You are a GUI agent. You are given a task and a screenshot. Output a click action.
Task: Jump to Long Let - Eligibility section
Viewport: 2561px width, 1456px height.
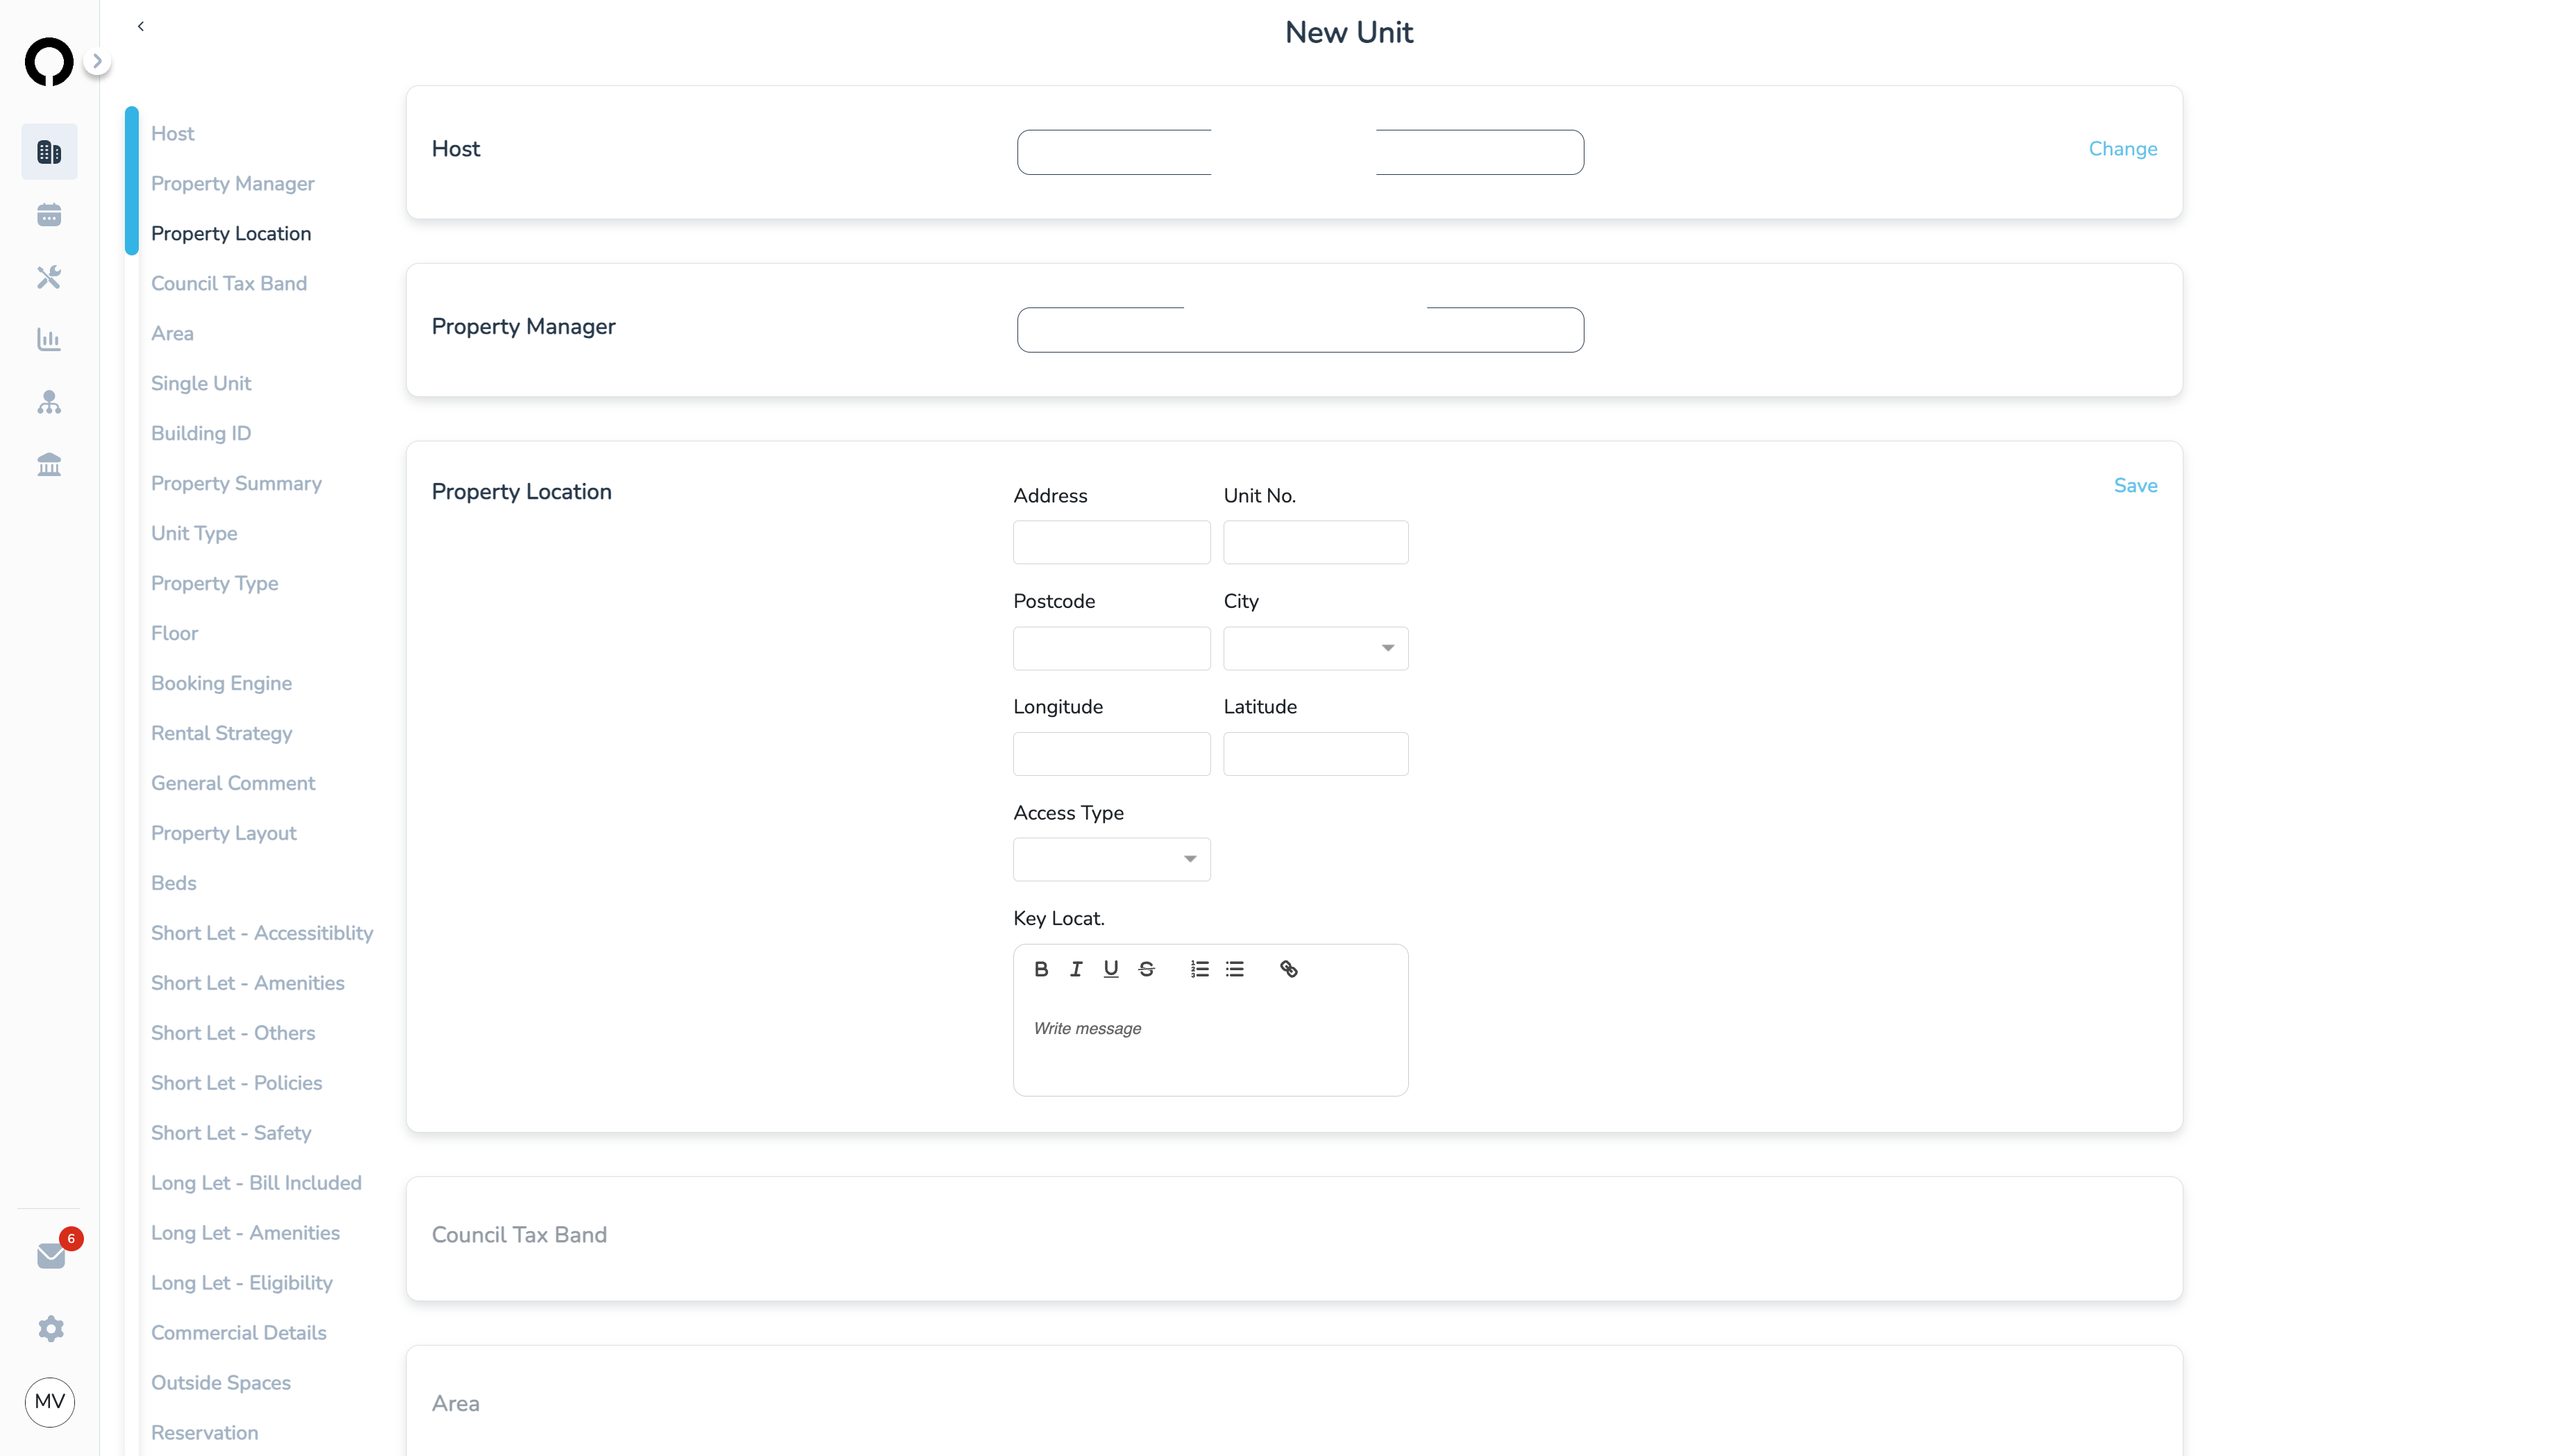coord(241,1283)
